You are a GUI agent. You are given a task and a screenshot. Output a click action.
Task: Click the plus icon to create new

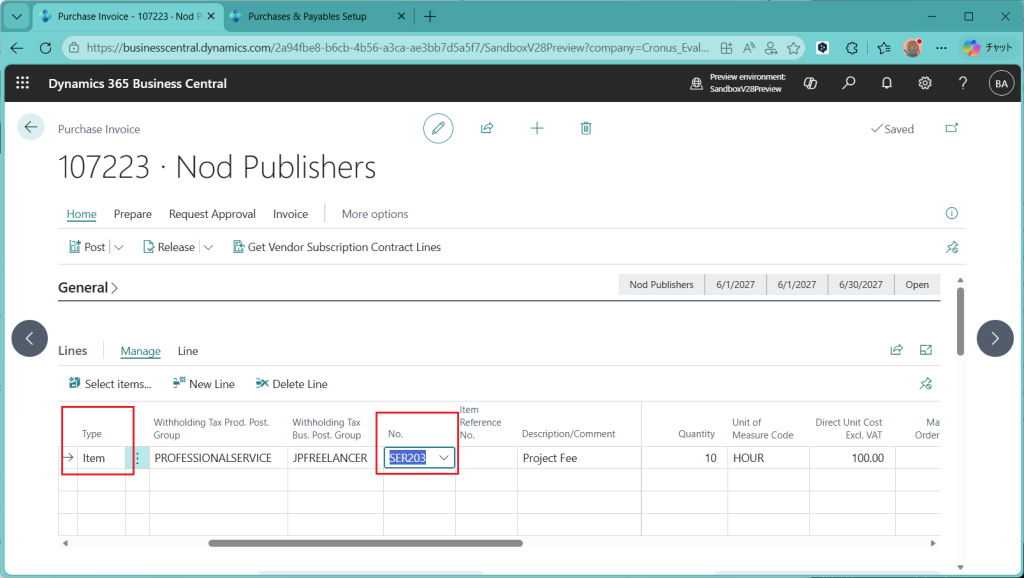tap(537, 128)
